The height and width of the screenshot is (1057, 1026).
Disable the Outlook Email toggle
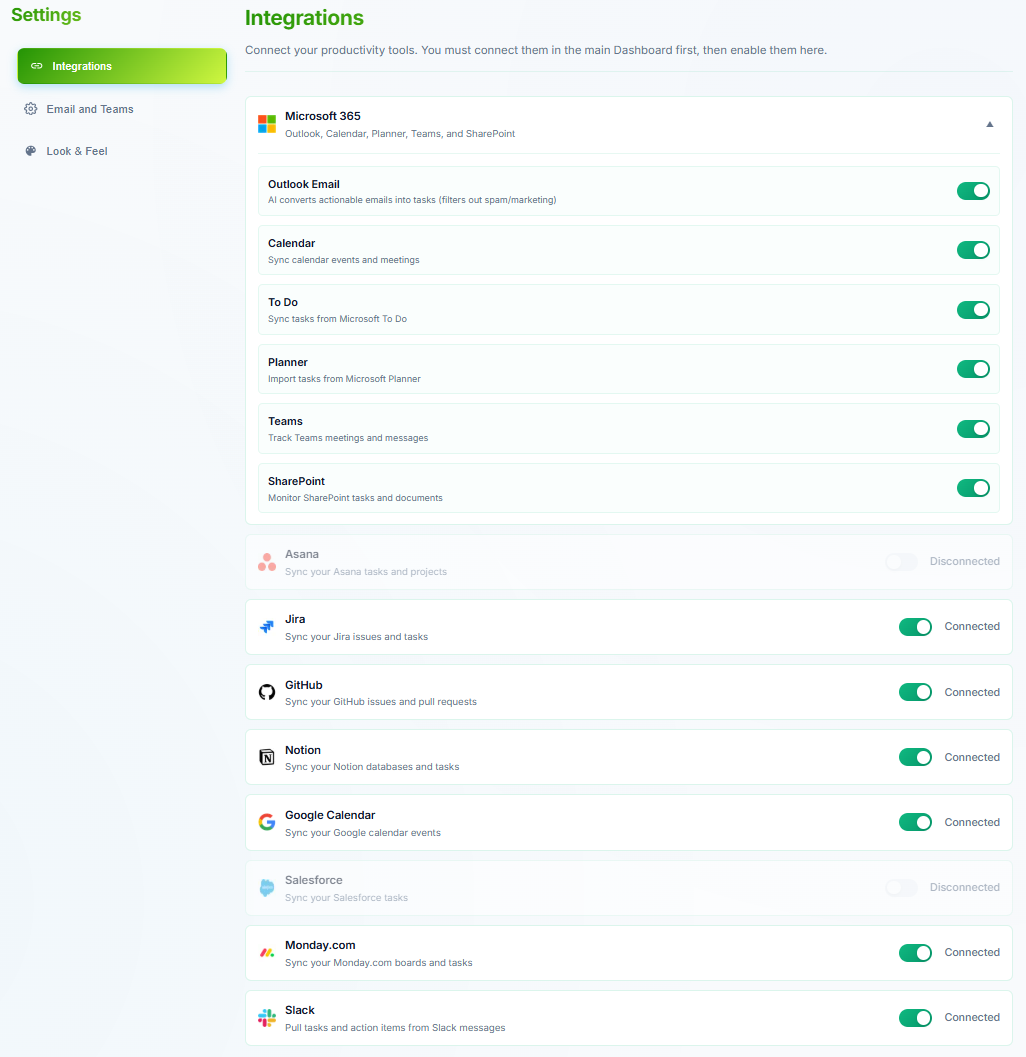[973, 191]
